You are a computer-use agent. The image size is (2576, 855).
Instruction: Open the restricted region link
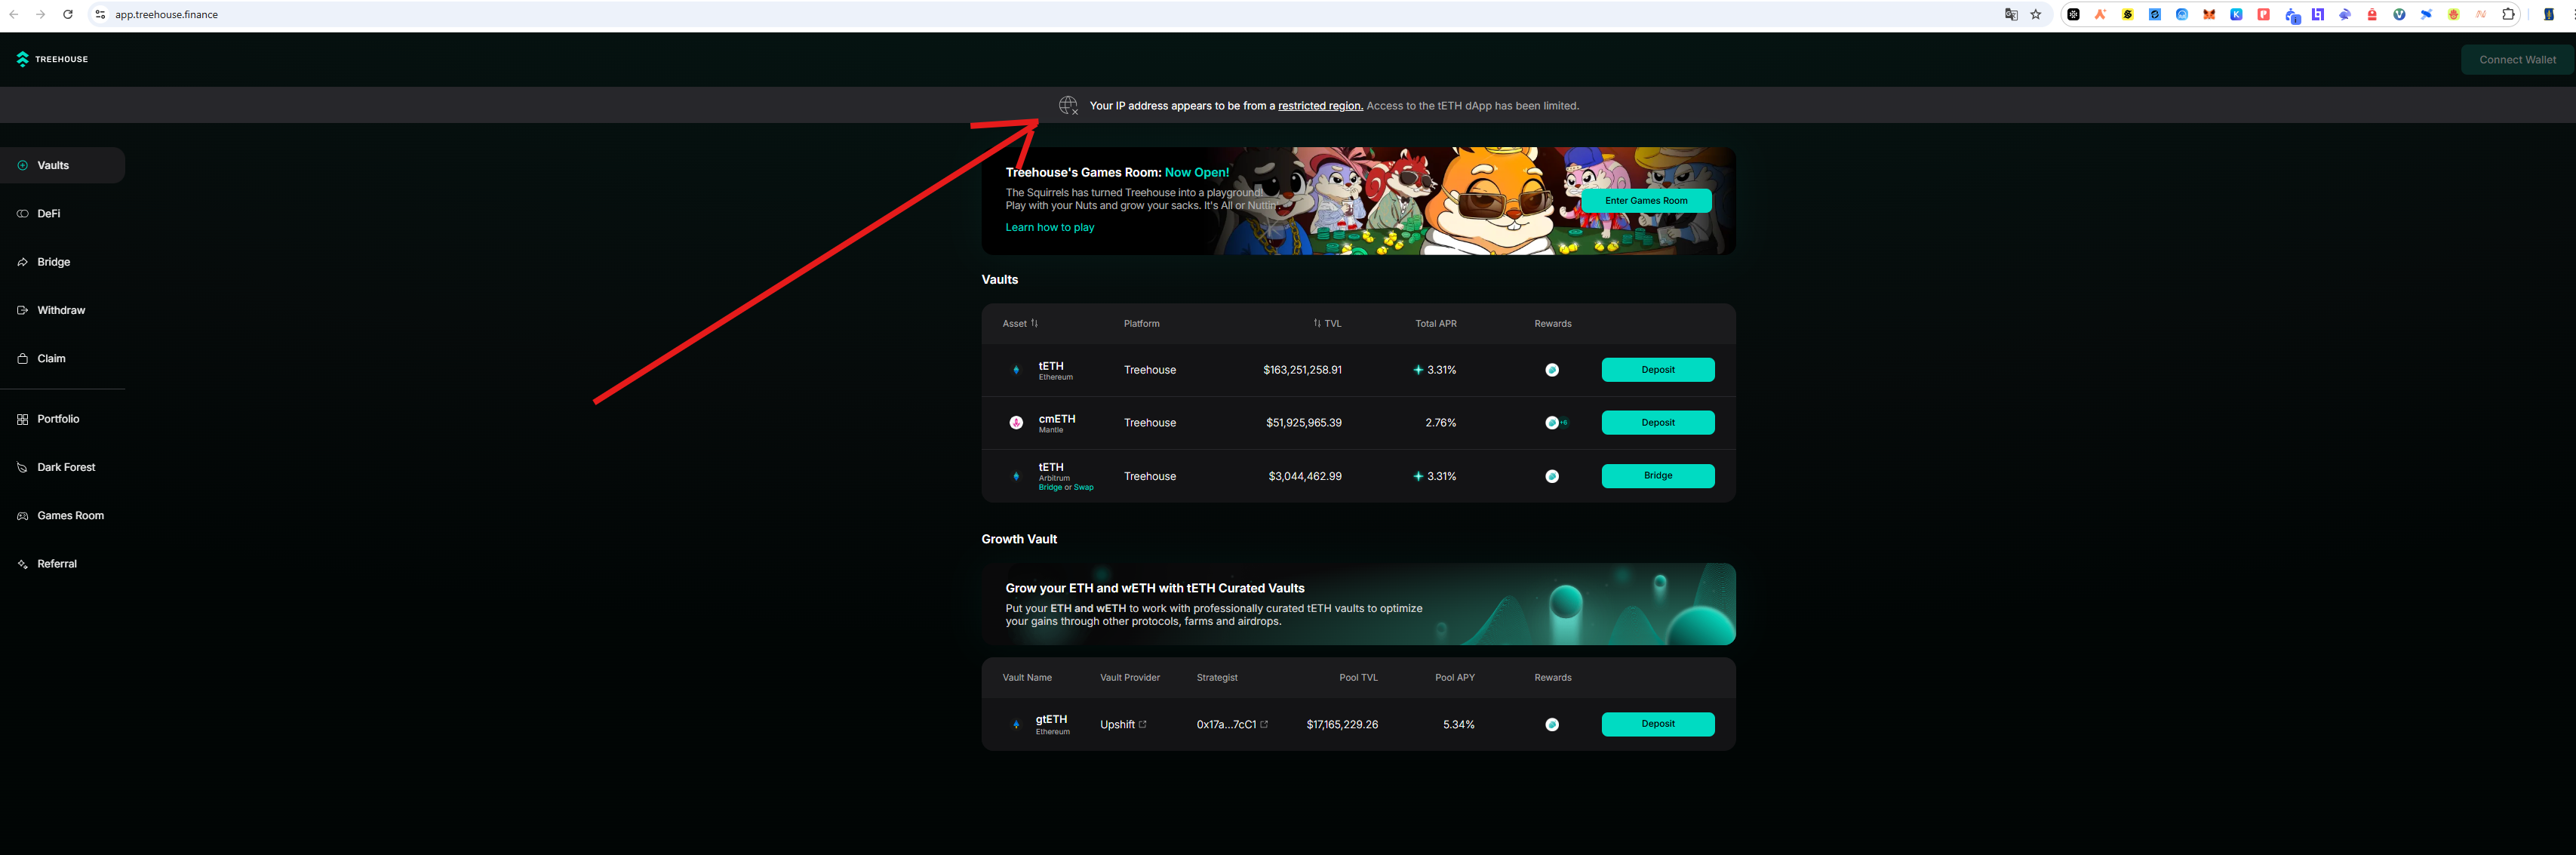click(1320, 106)
